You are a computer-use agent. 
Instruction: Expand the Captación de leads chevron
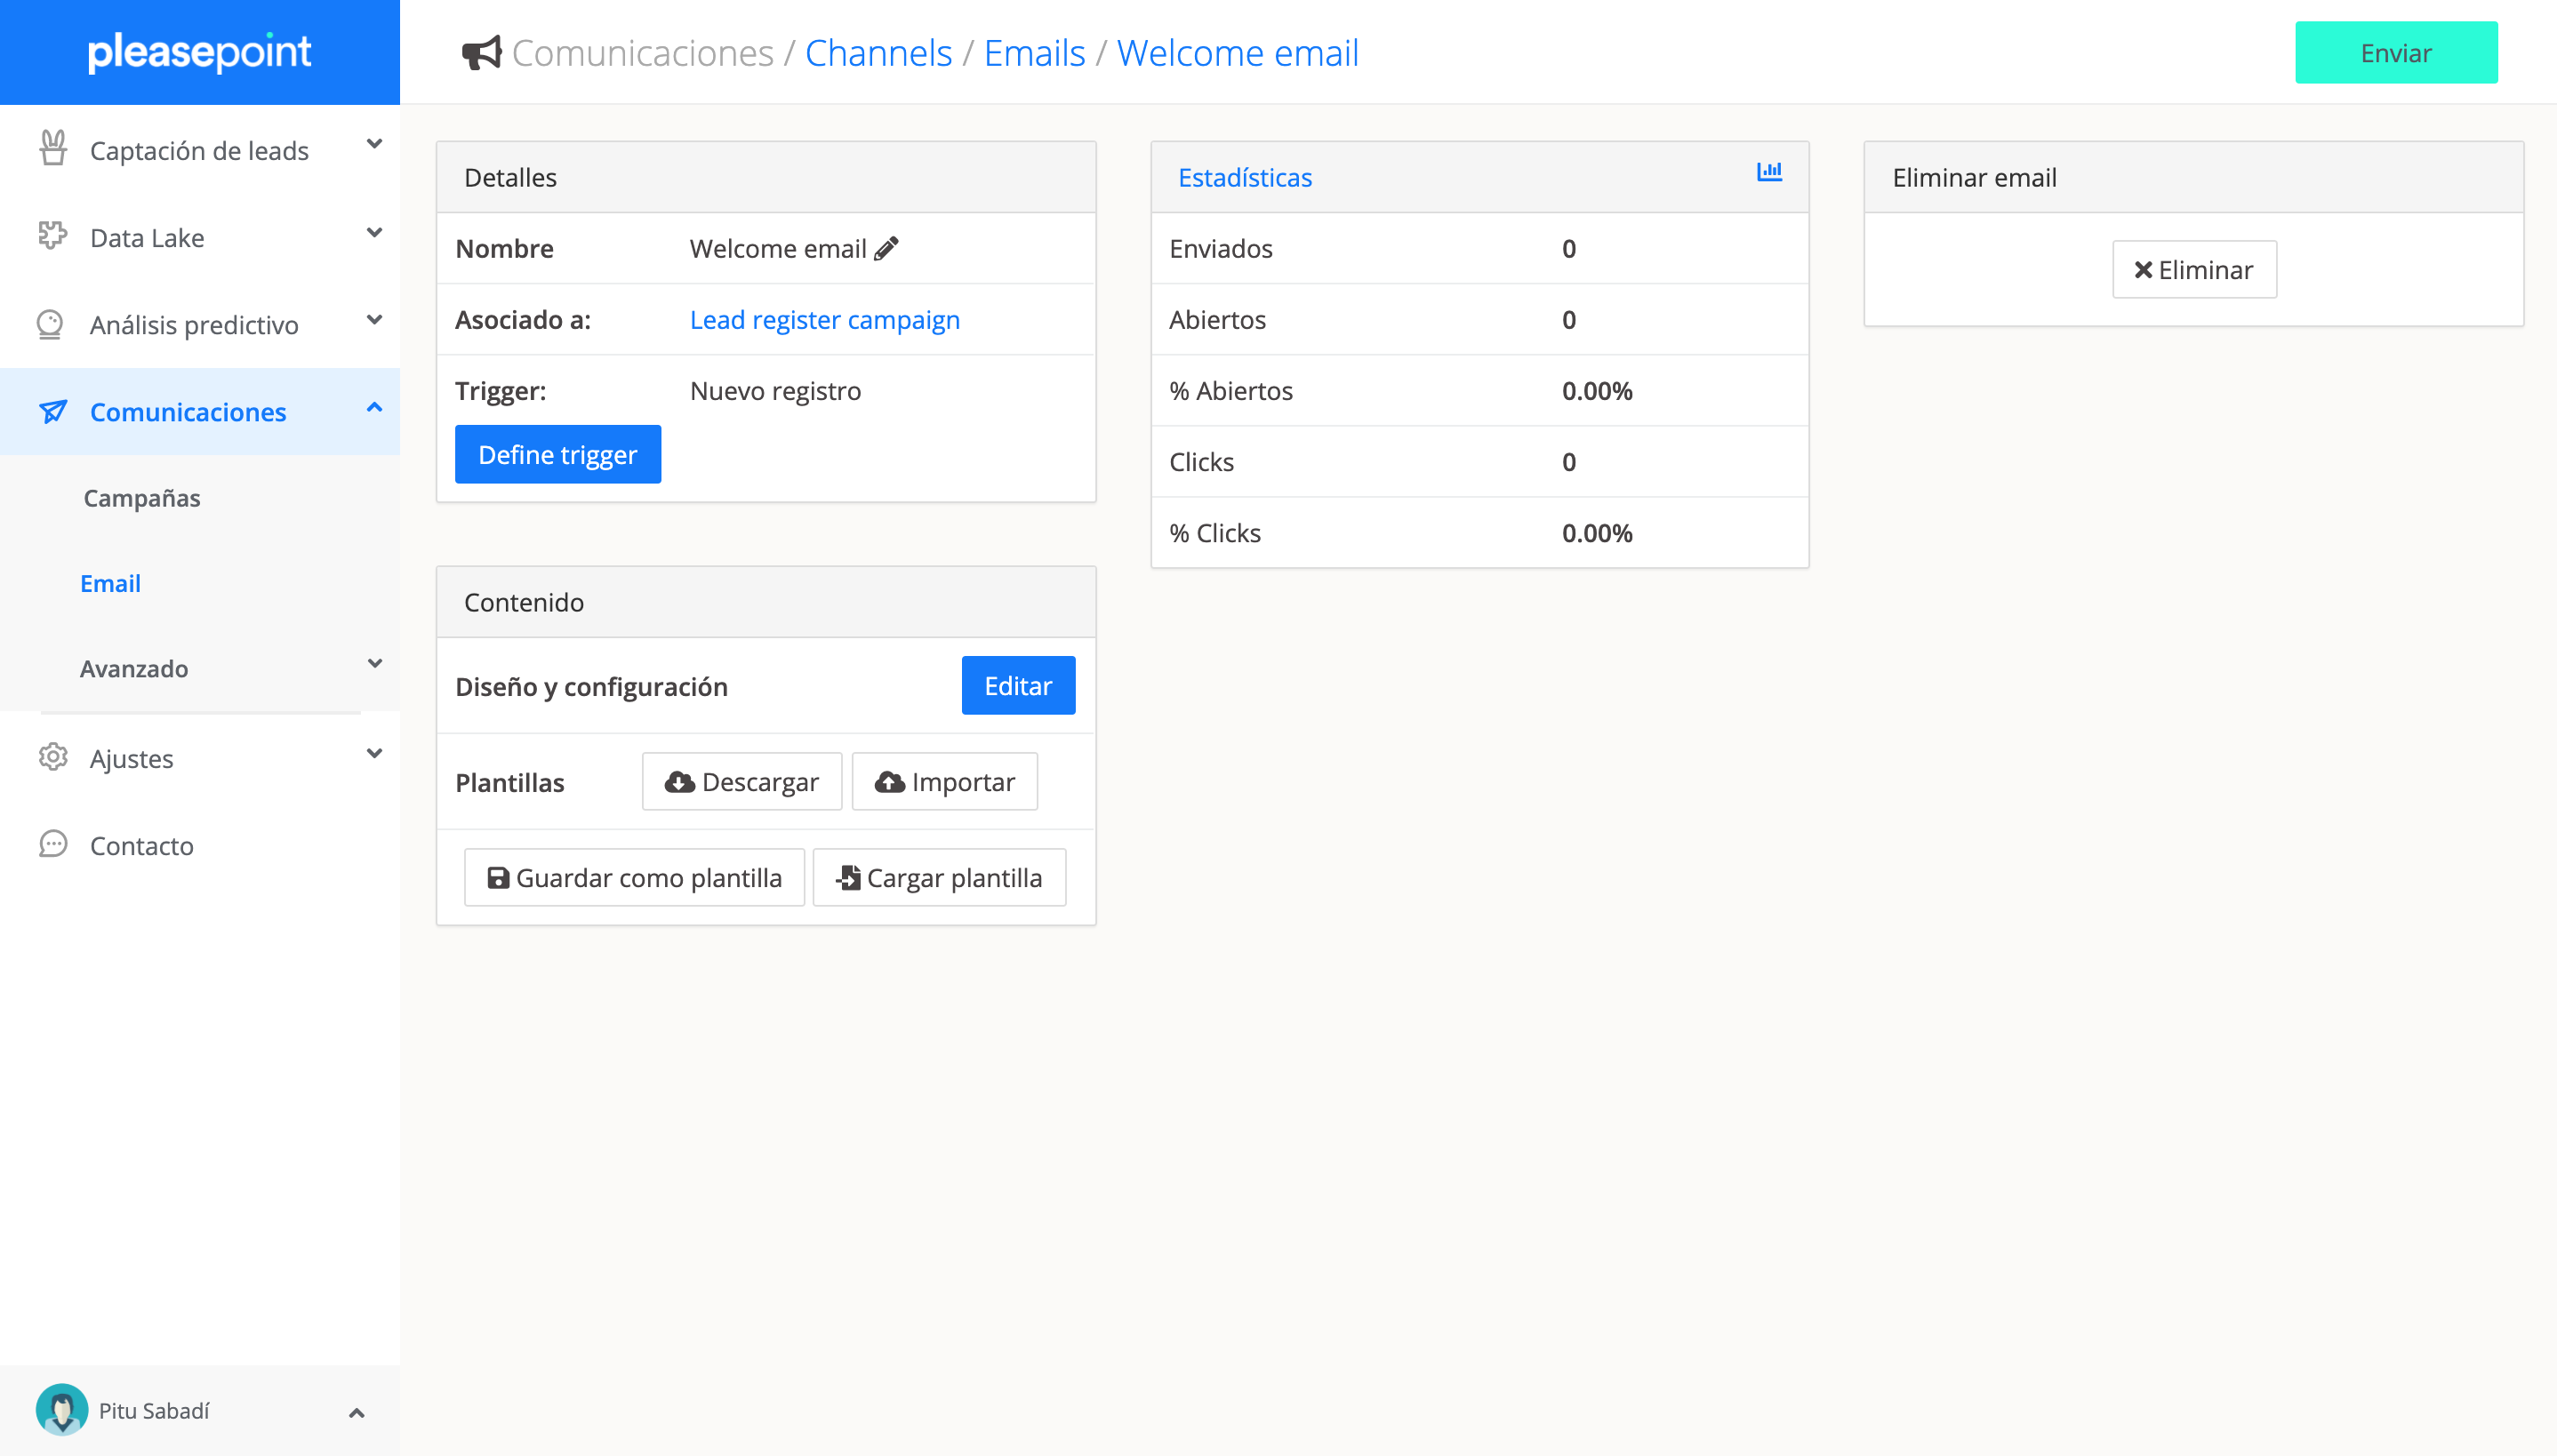[374, 145]
